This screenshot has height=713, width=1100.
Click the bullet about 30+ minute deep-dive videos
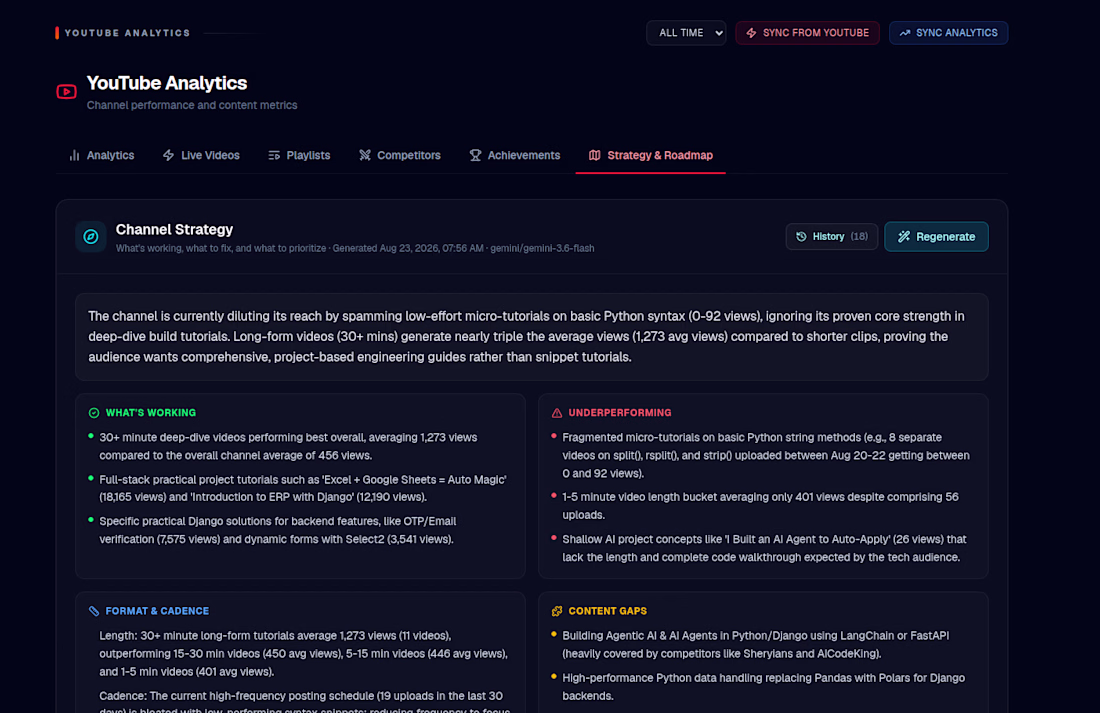click(288, 446)
